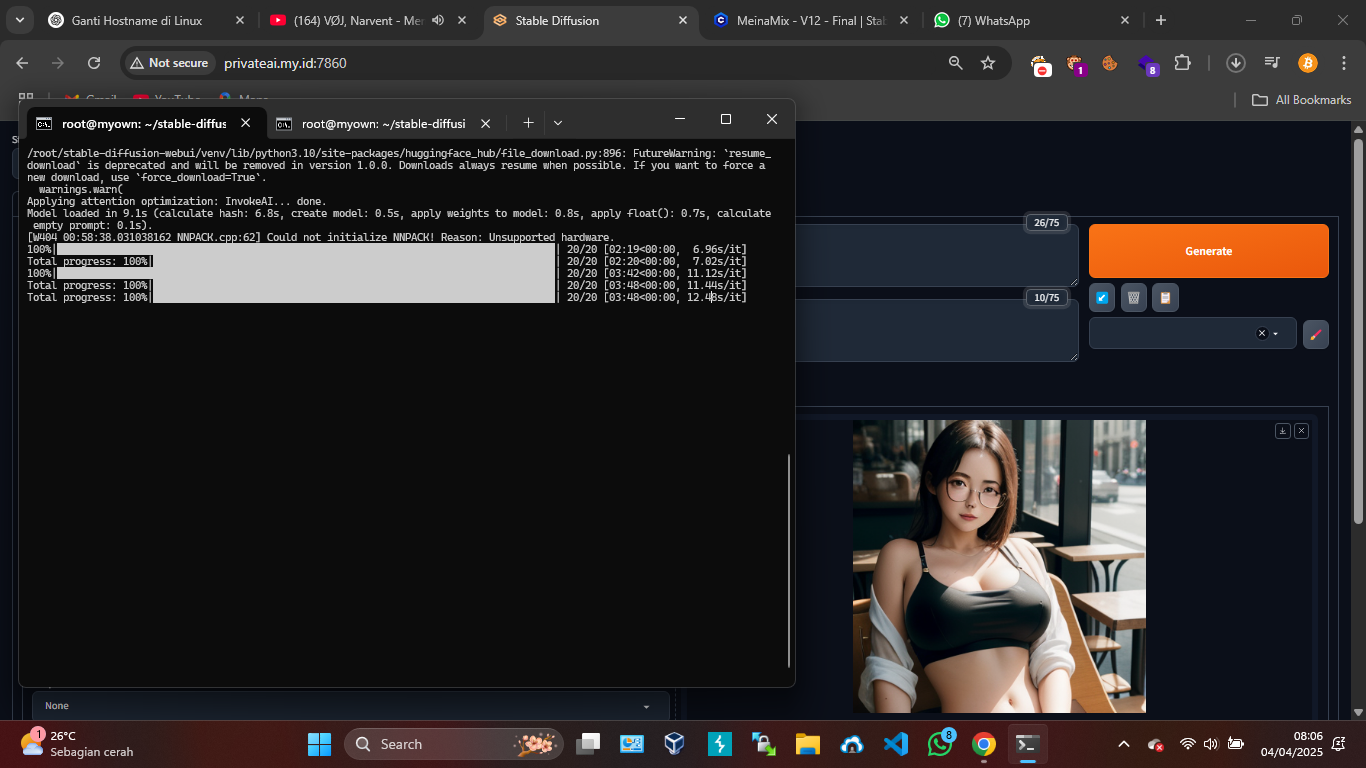
Task: Open the monkey extension with badge 1
Action: [x=1076, y=64]
